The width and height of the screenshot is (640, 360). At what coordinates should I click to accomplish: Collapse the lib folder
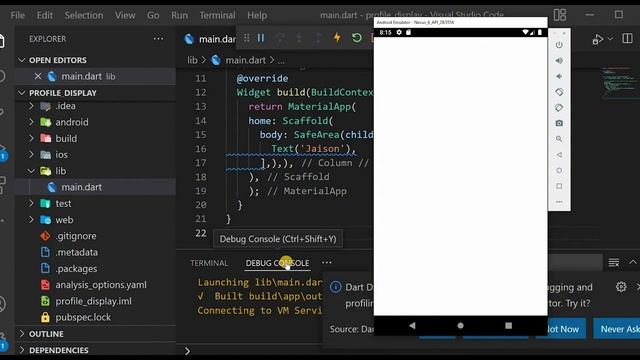[31, 171]
